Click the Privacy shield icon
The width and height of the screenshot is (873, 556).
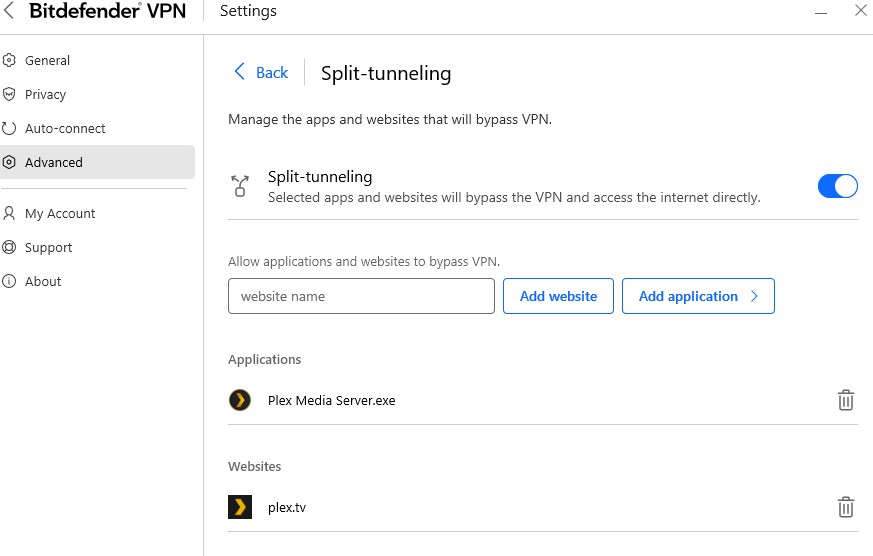click(x=9, y=94)
